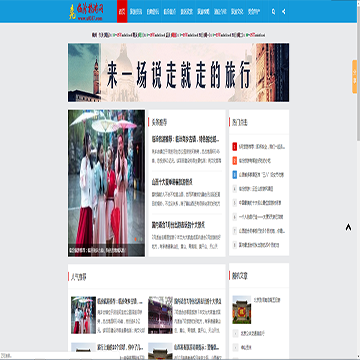The image size is (360, 360).
Task: Open the fourth item in the blue navigation bar
Action: (170, 12)
